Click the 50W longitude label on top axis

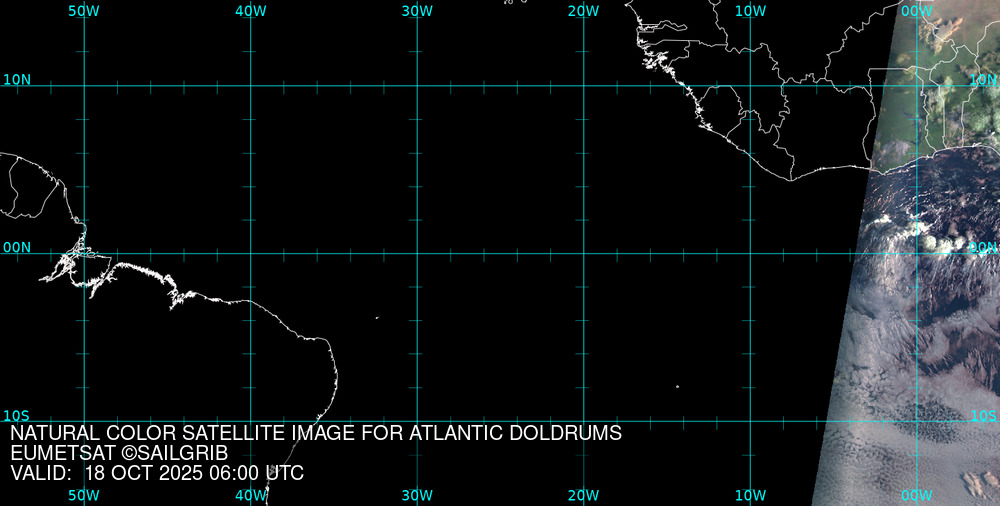84,11
